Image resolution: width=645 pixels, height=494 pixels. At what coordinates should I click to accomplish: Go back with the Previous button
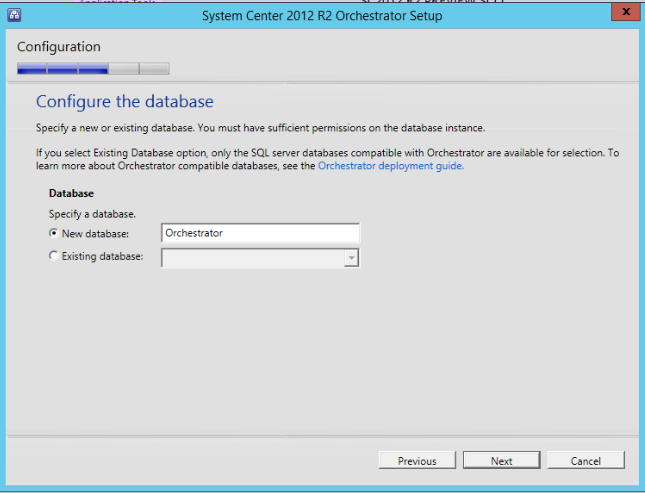417,461
